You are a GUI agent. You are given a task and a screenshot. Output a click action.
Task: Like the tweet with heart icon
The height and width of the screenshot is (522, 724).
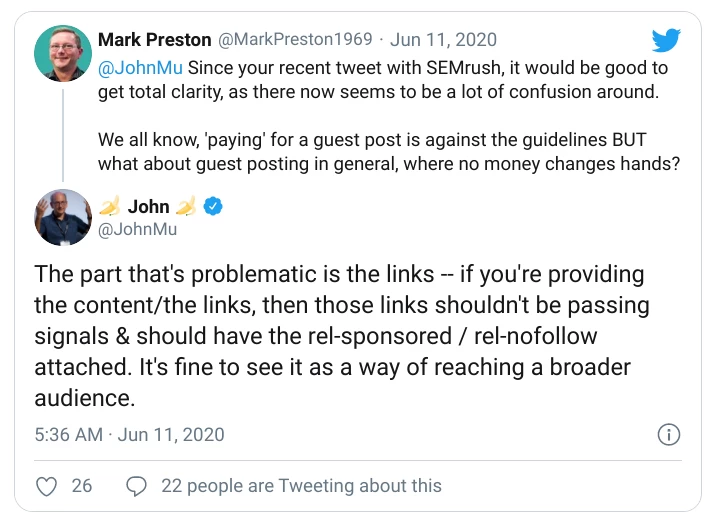46,486
